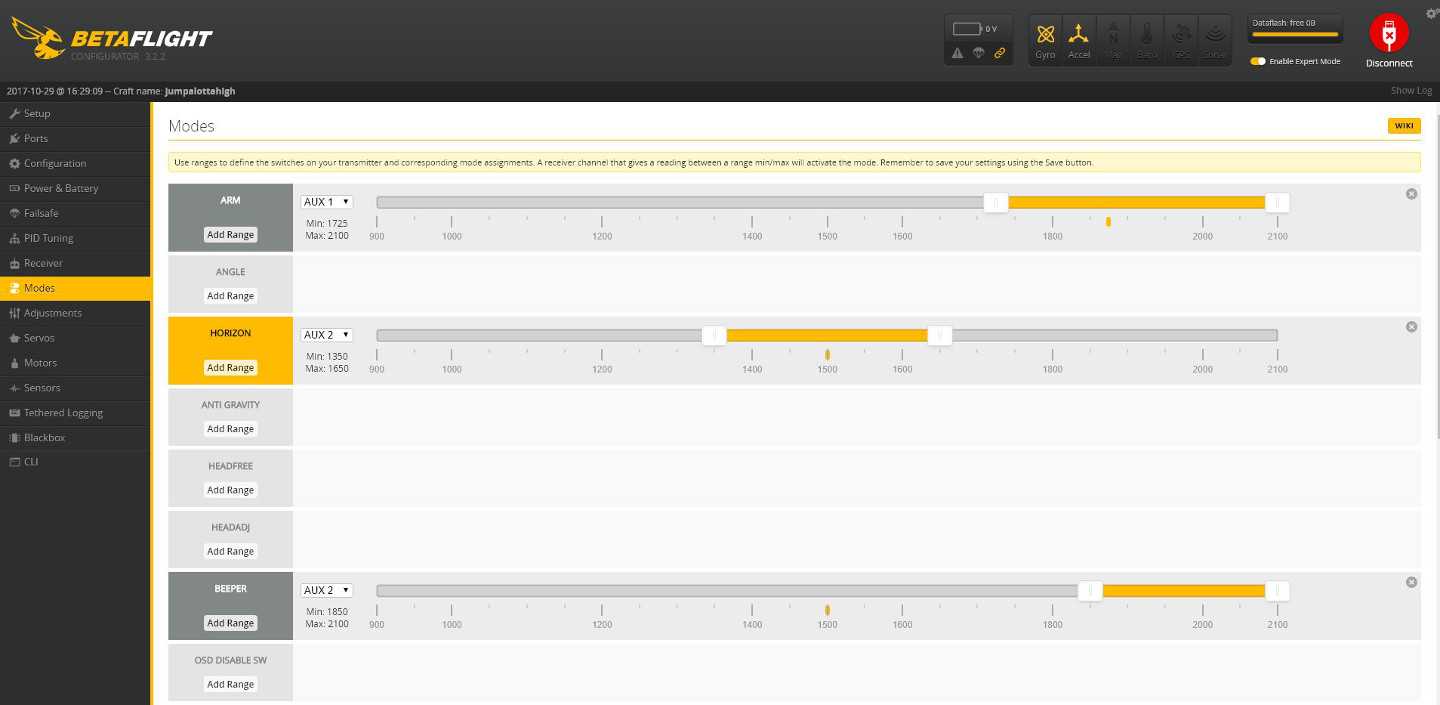Open BEEPER channel AUX 2 dropdown
Screen dimensions: 1440x705
(327, 590)
